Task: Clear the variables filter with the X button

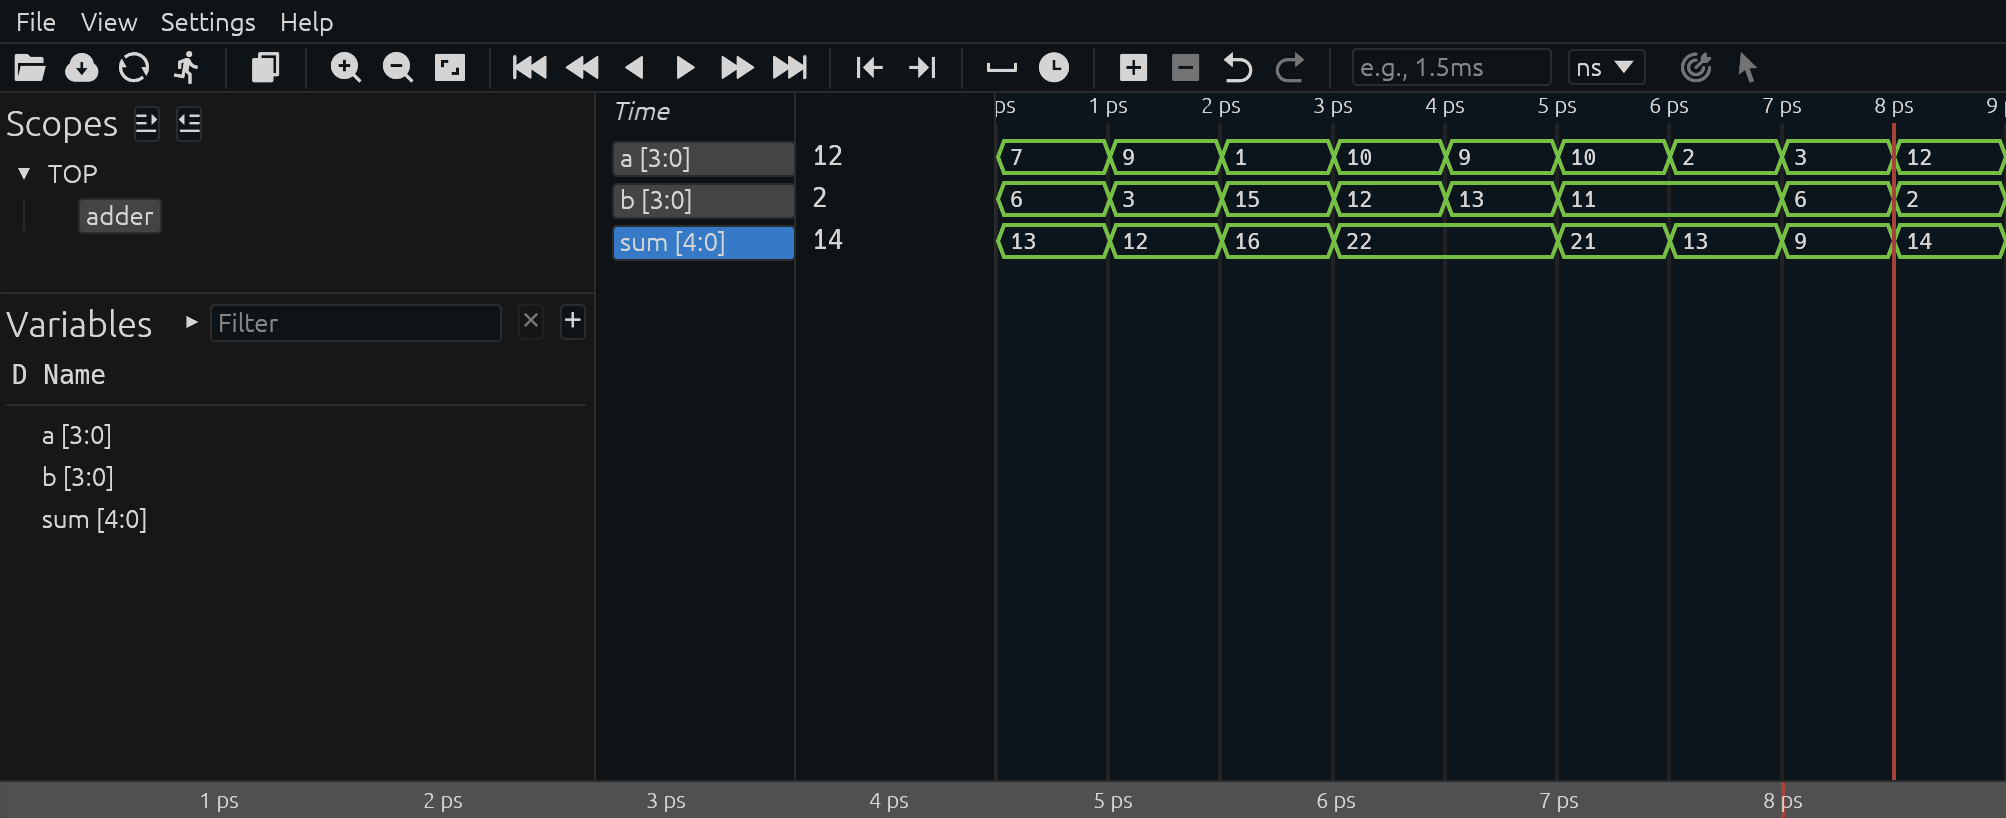Action: tap(531, 321)
